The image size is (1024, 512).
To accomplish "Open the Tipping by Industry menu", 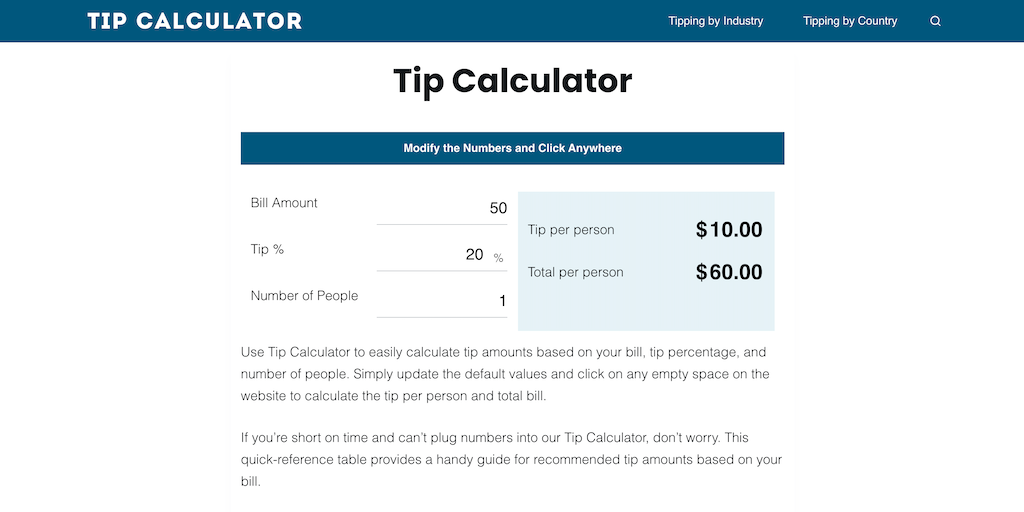I will pyautogui.click(x=715, y=21).
